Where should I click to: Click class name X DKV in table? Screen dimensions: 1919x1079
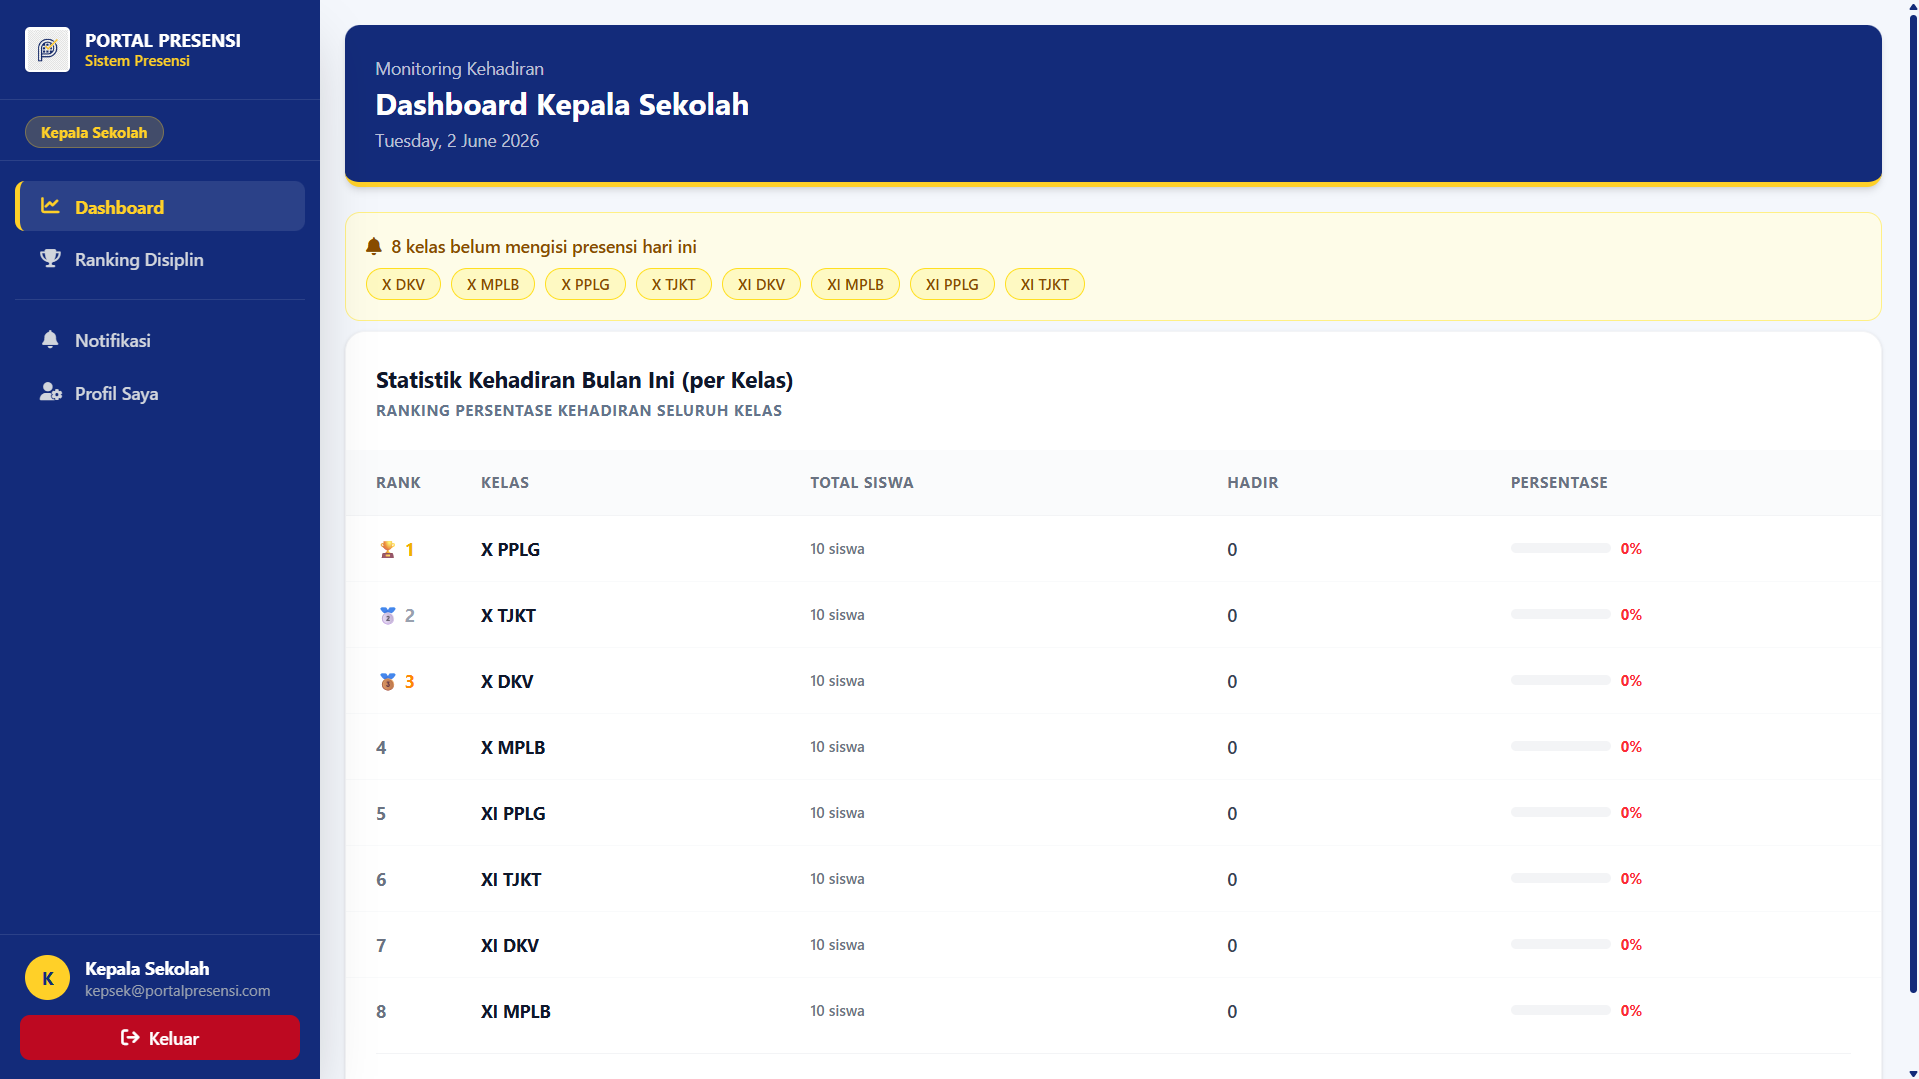click(507, 681)
